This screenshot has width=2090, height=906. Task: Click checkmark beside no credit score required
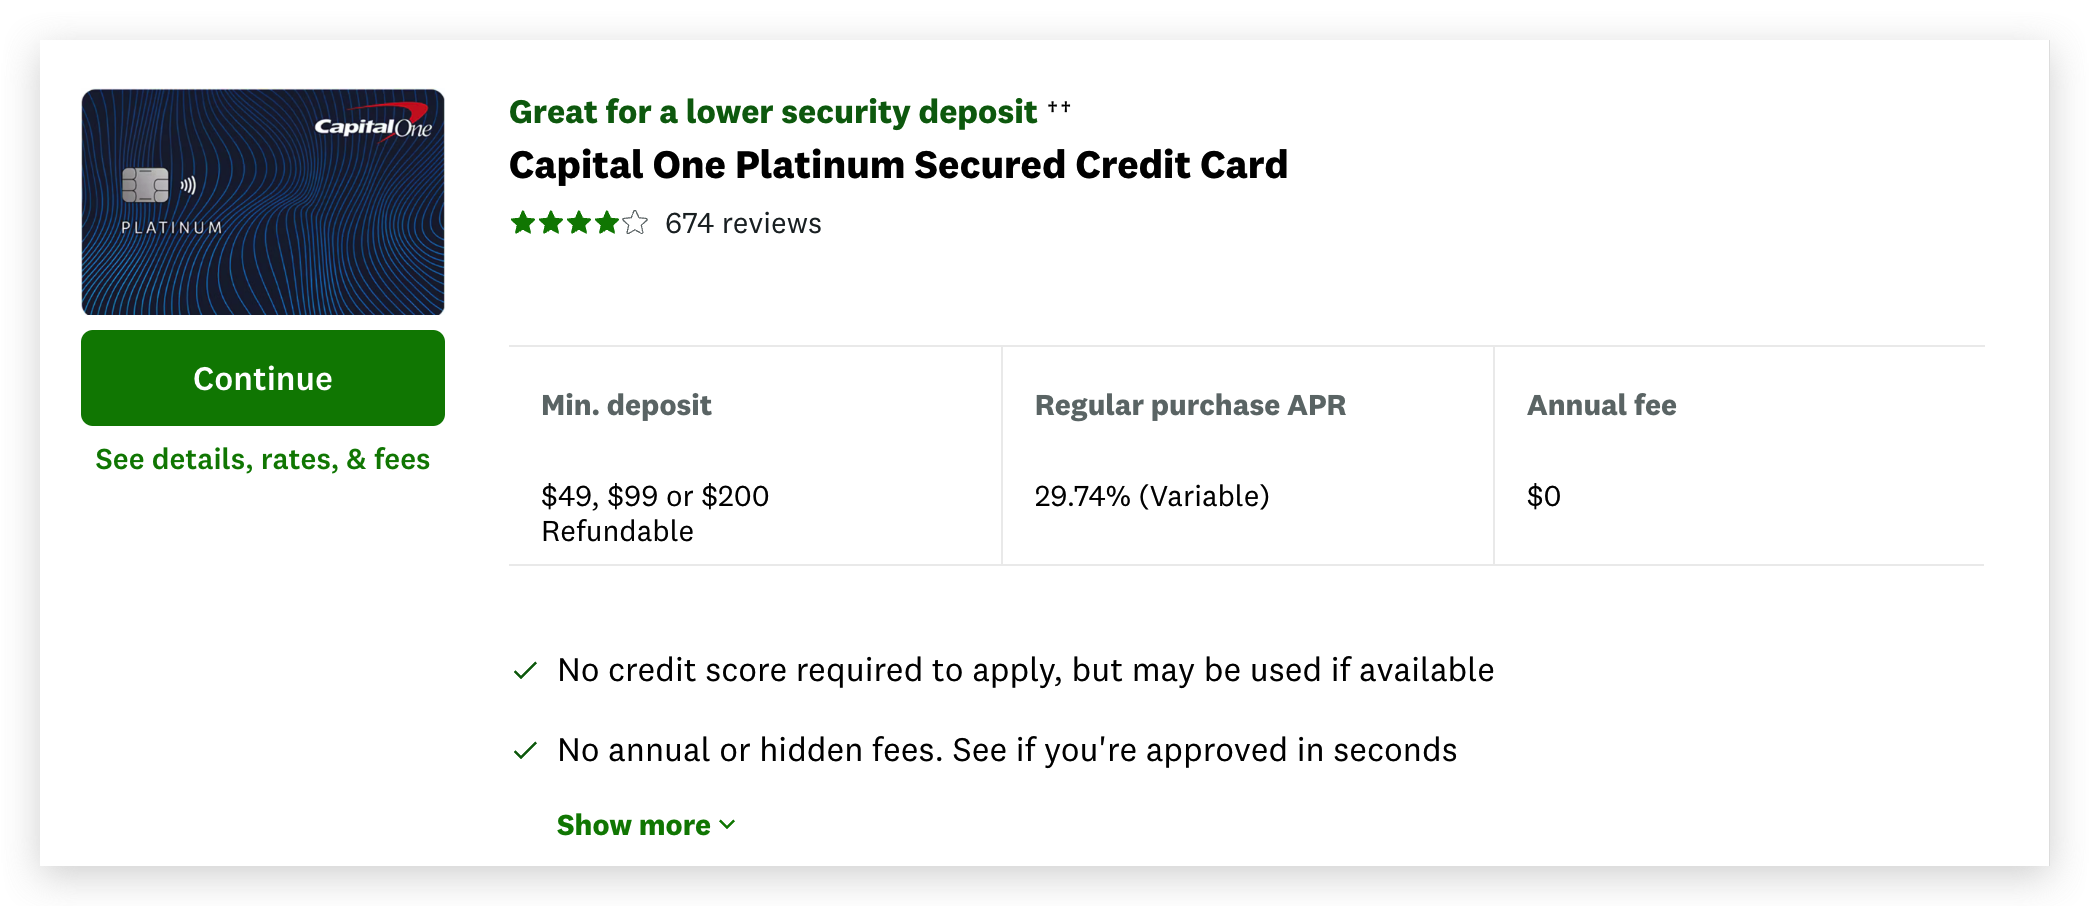pos(525,671)
